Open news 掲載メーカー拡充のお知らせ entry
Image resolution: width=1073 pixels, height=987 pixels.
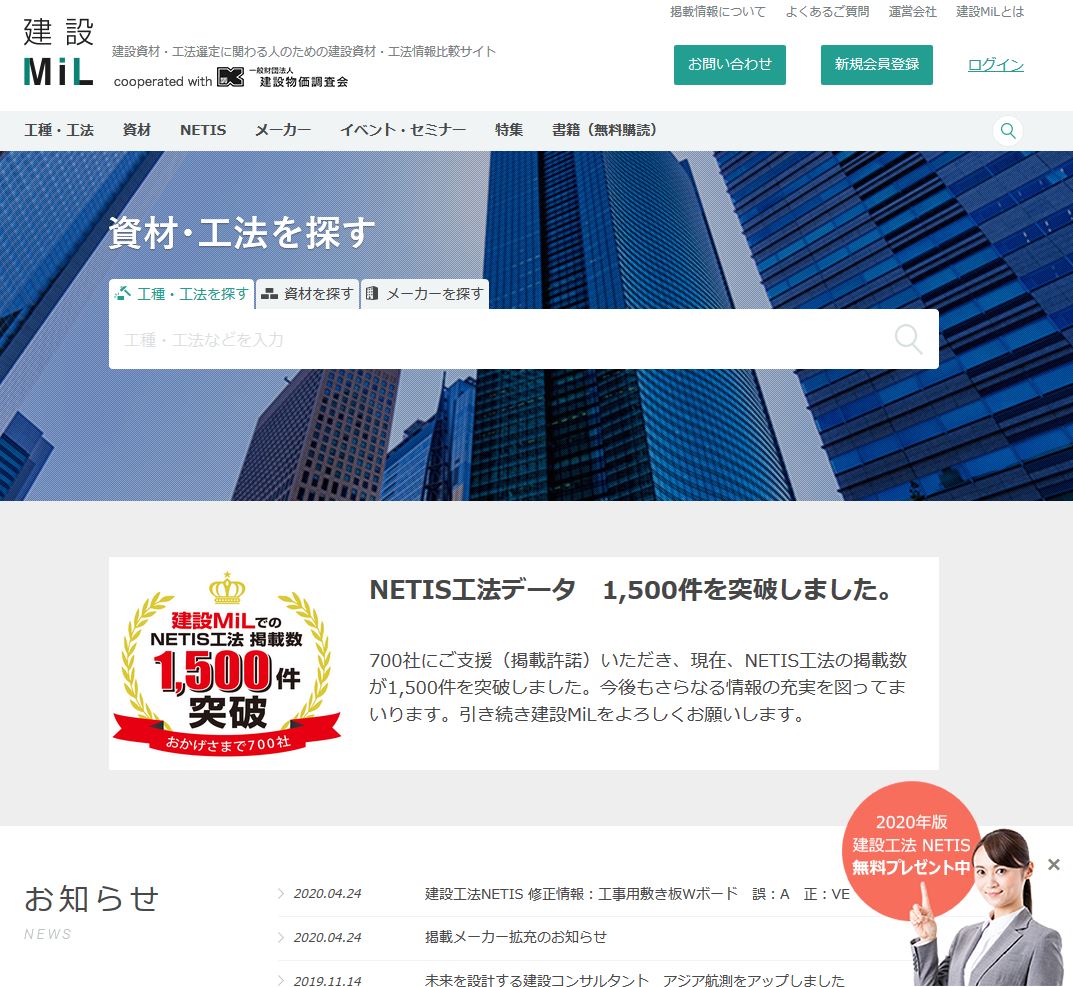pos(515,937)
